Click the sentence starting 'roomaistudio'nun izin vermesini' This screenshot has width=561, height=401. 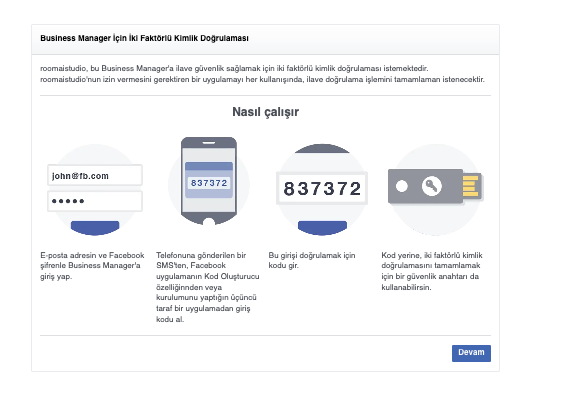point(262,79)
